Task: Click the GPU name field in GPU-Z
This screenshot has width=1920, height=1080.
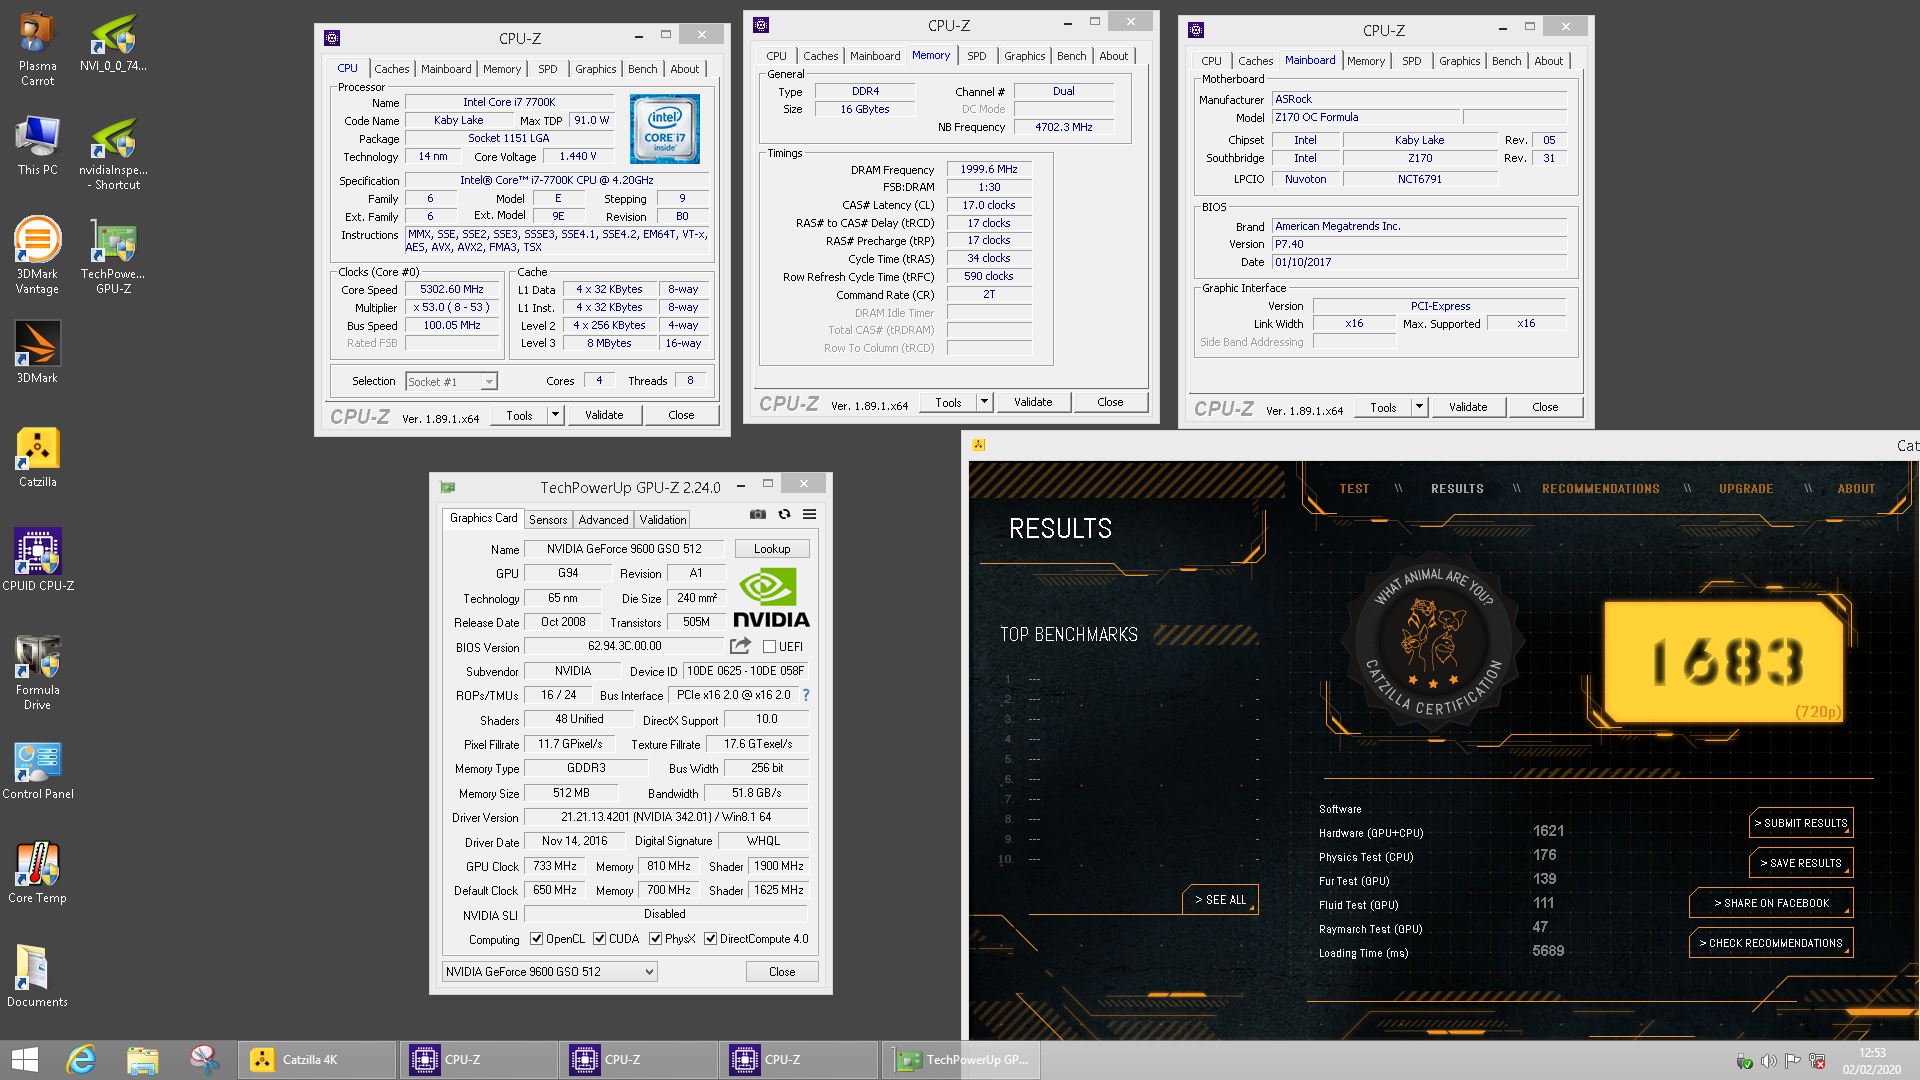Action: (624, 549)
